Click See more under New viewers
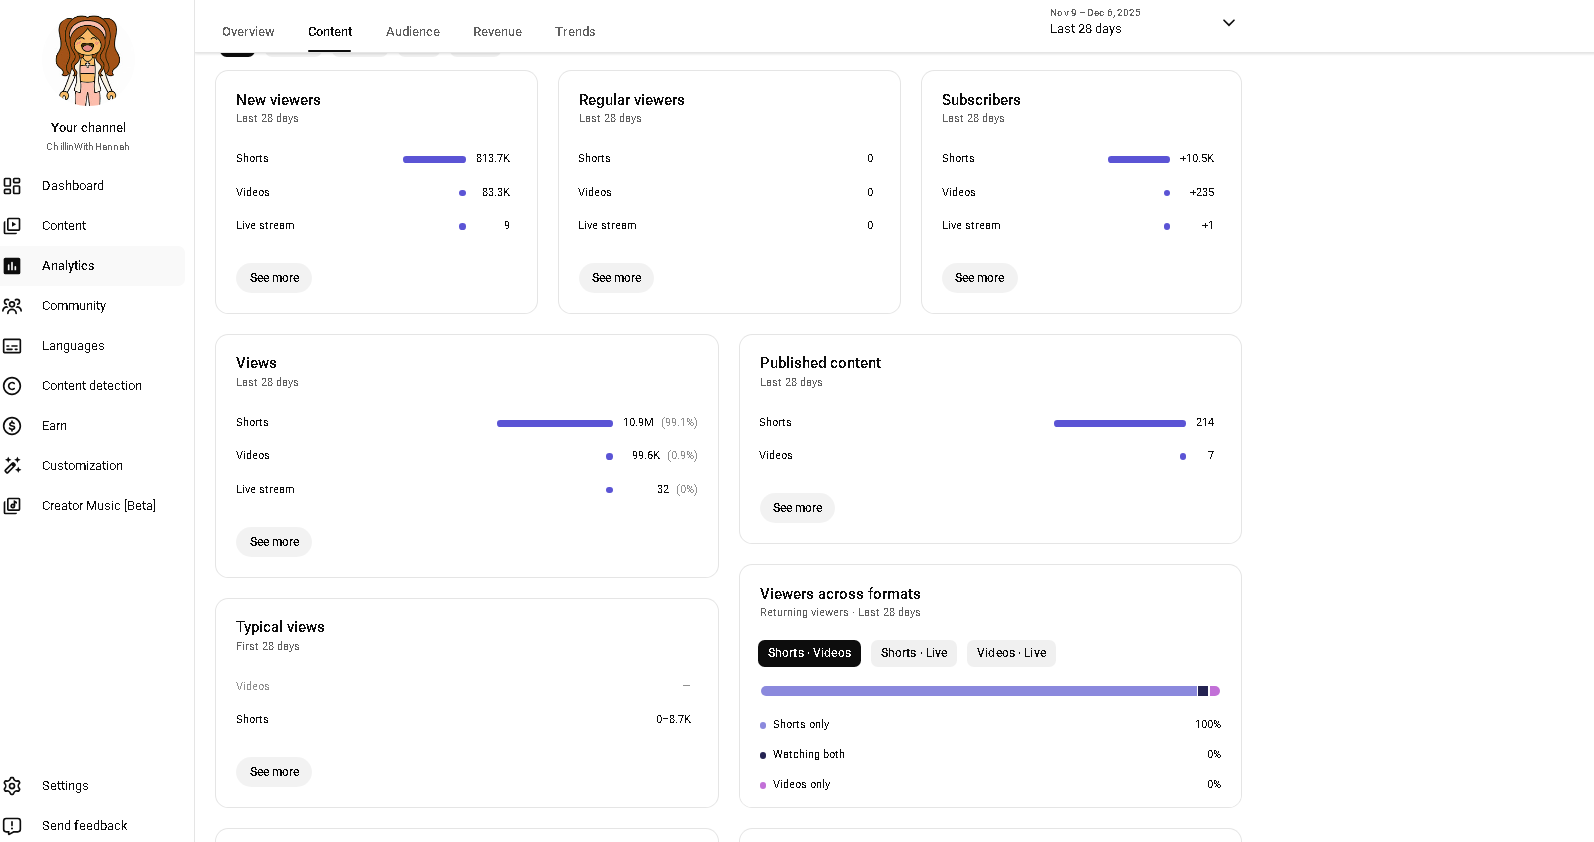The height and width of the screenshot is (842, 1594). [274, 278]
